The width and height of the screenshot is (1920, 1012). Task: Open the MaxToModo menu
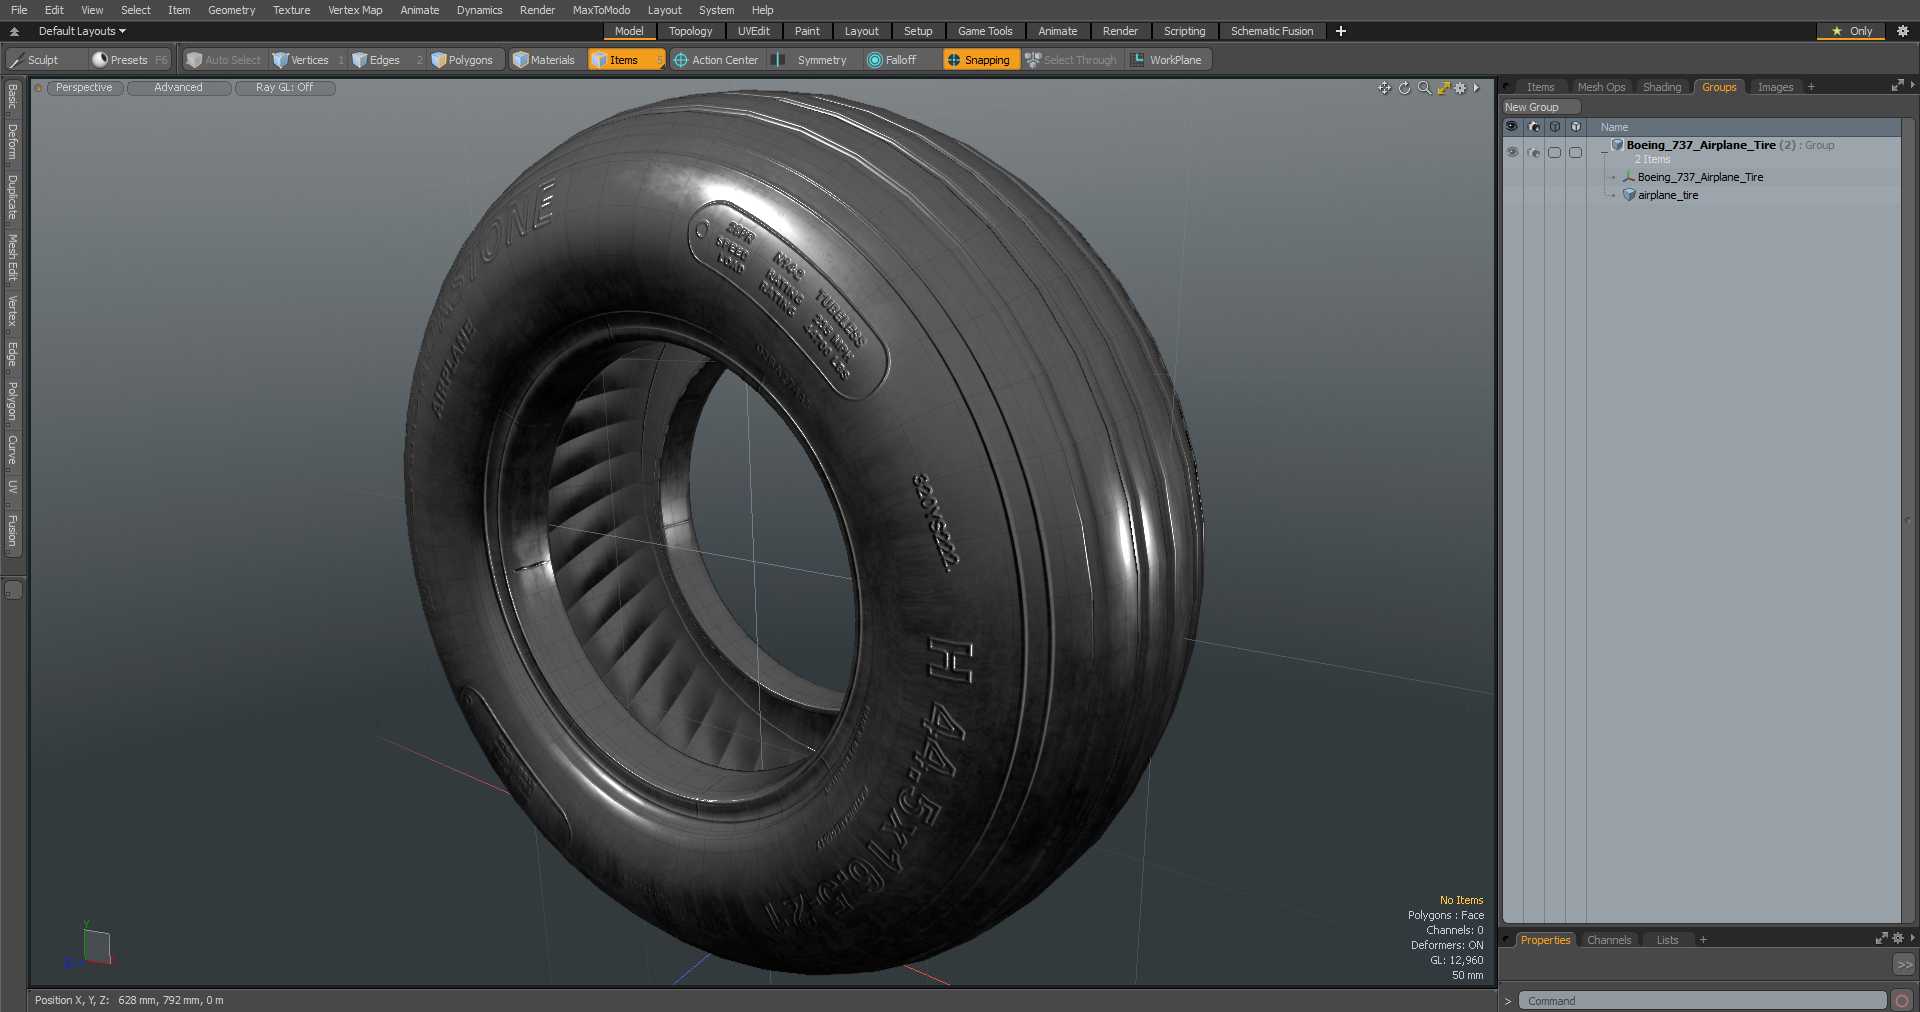pyautogui.click(x=601, y=10)
